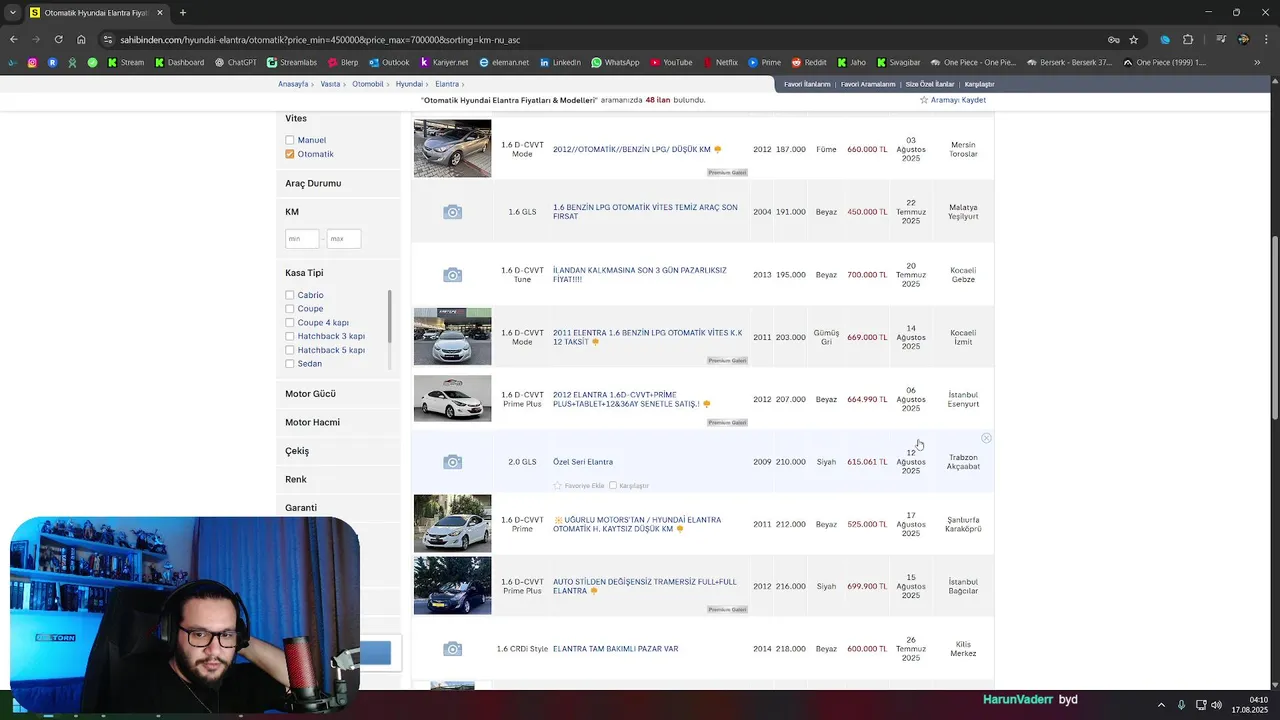Open the Özel Seri Elantra listing
This screenshot has width=1280, height=720.
tap(583, 462)
